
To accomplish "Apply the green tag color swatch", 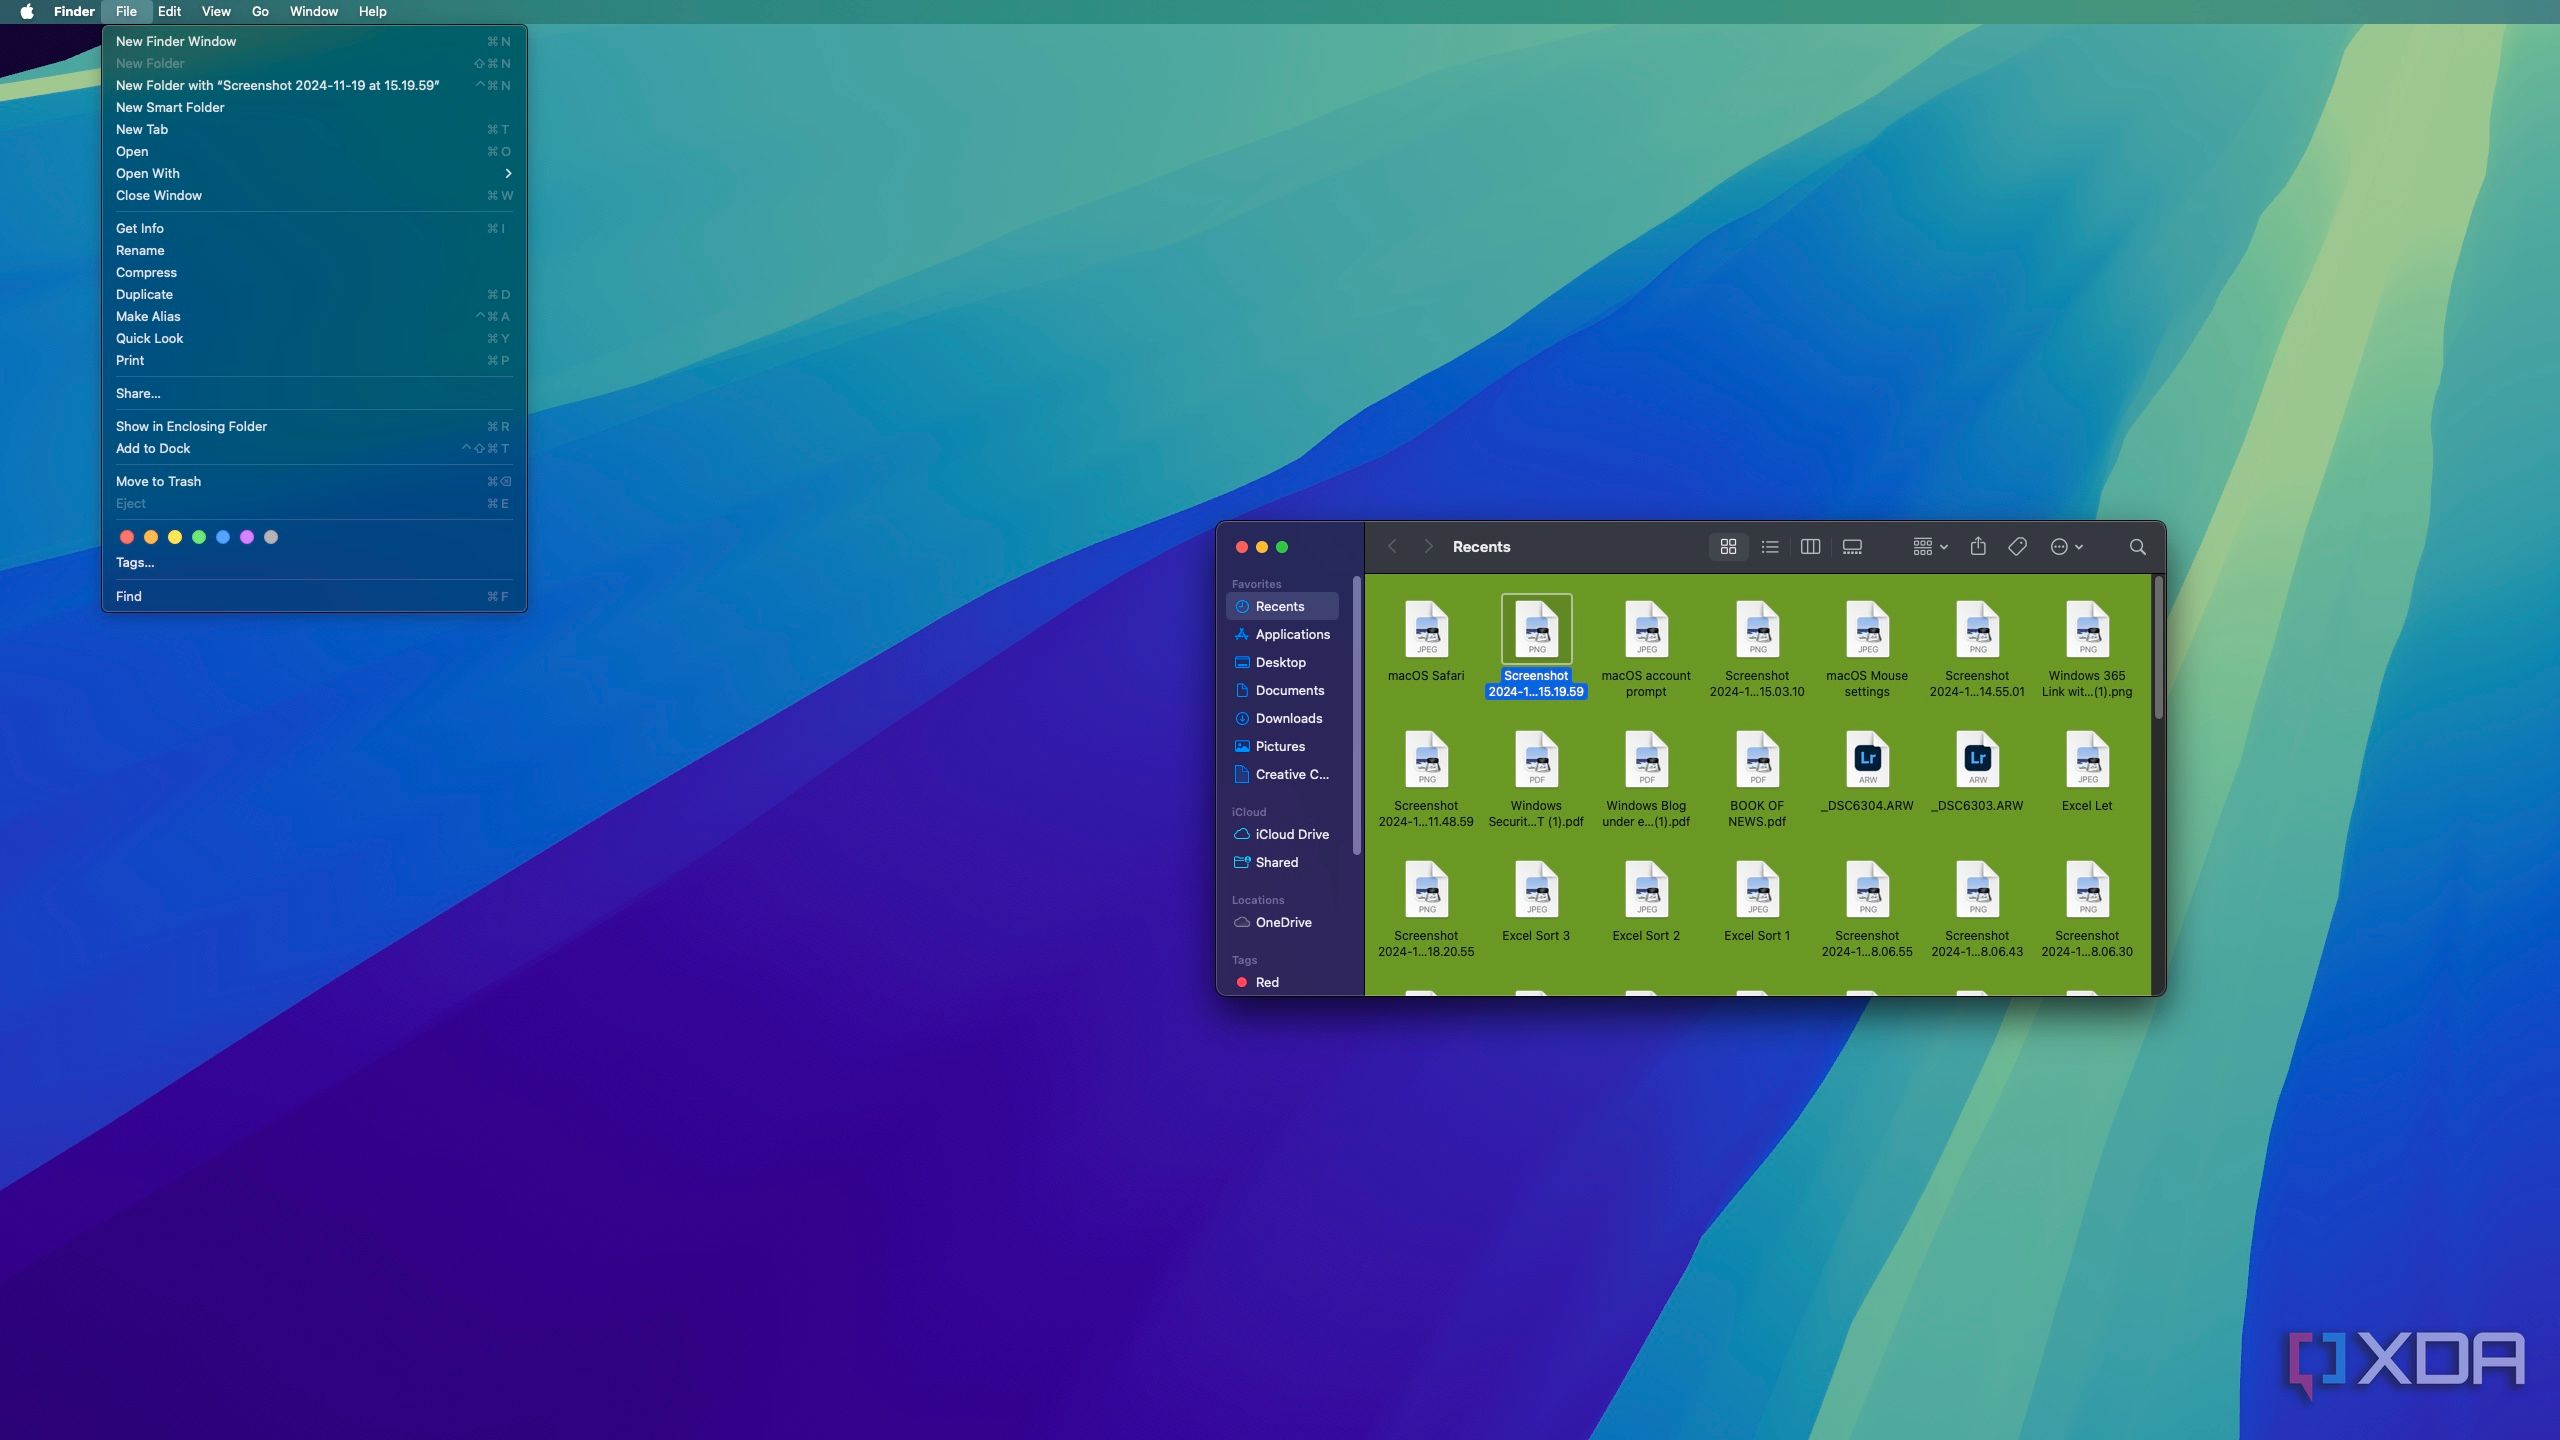I will (x=199, y=537).
